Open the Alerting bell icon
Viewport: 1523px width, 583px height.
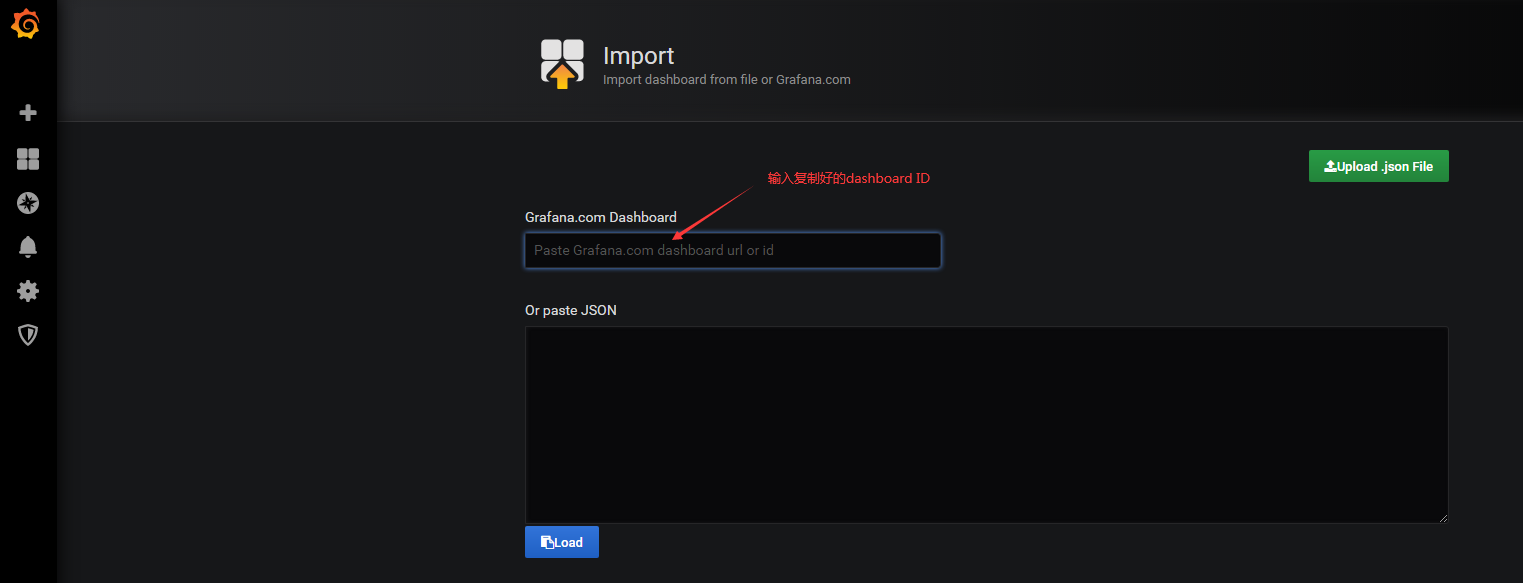(x=28, y=247)
